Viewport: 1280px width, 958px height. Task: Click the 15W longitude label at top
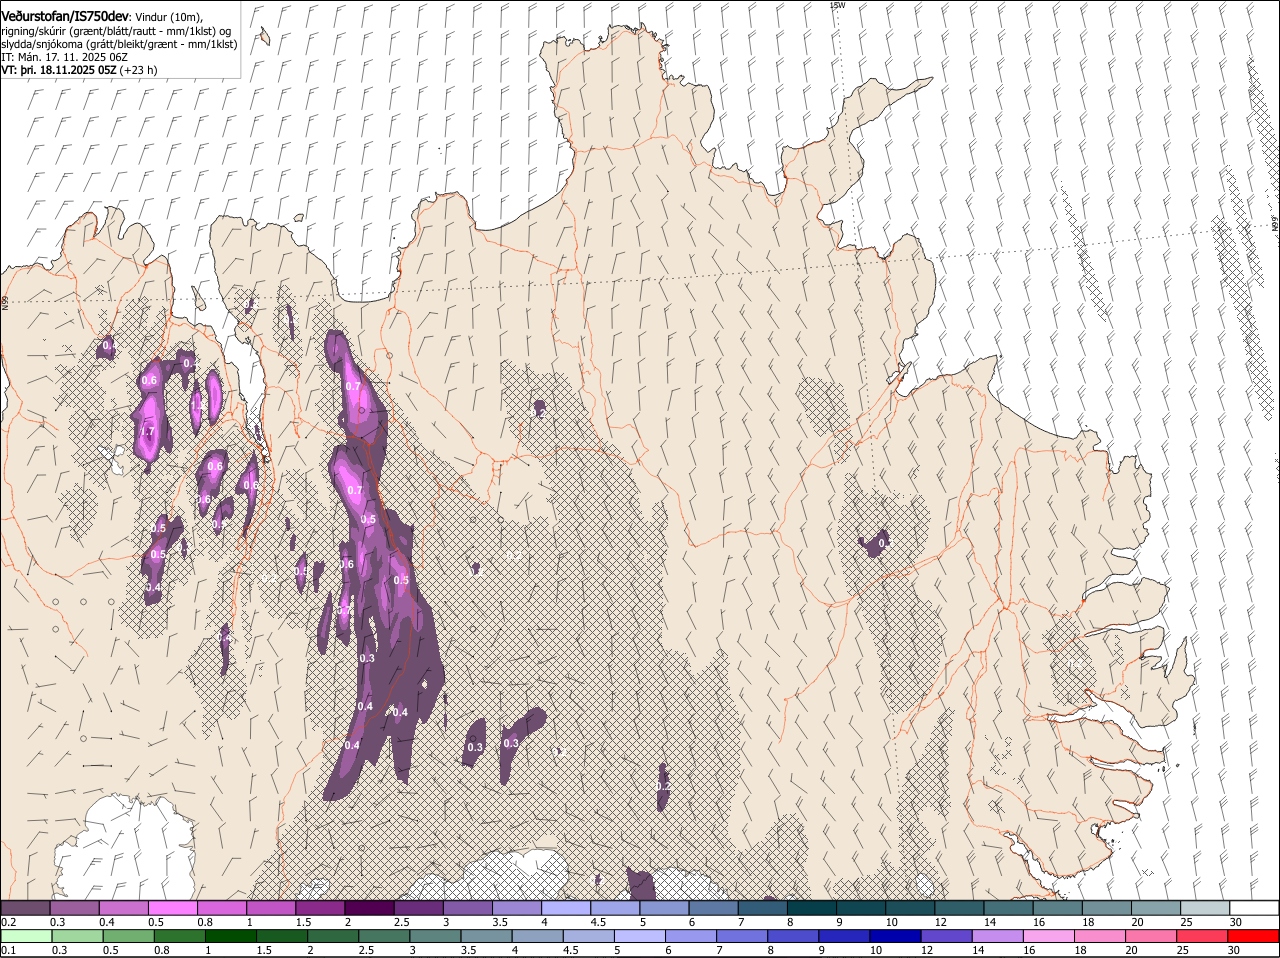(x=837, y=6)
